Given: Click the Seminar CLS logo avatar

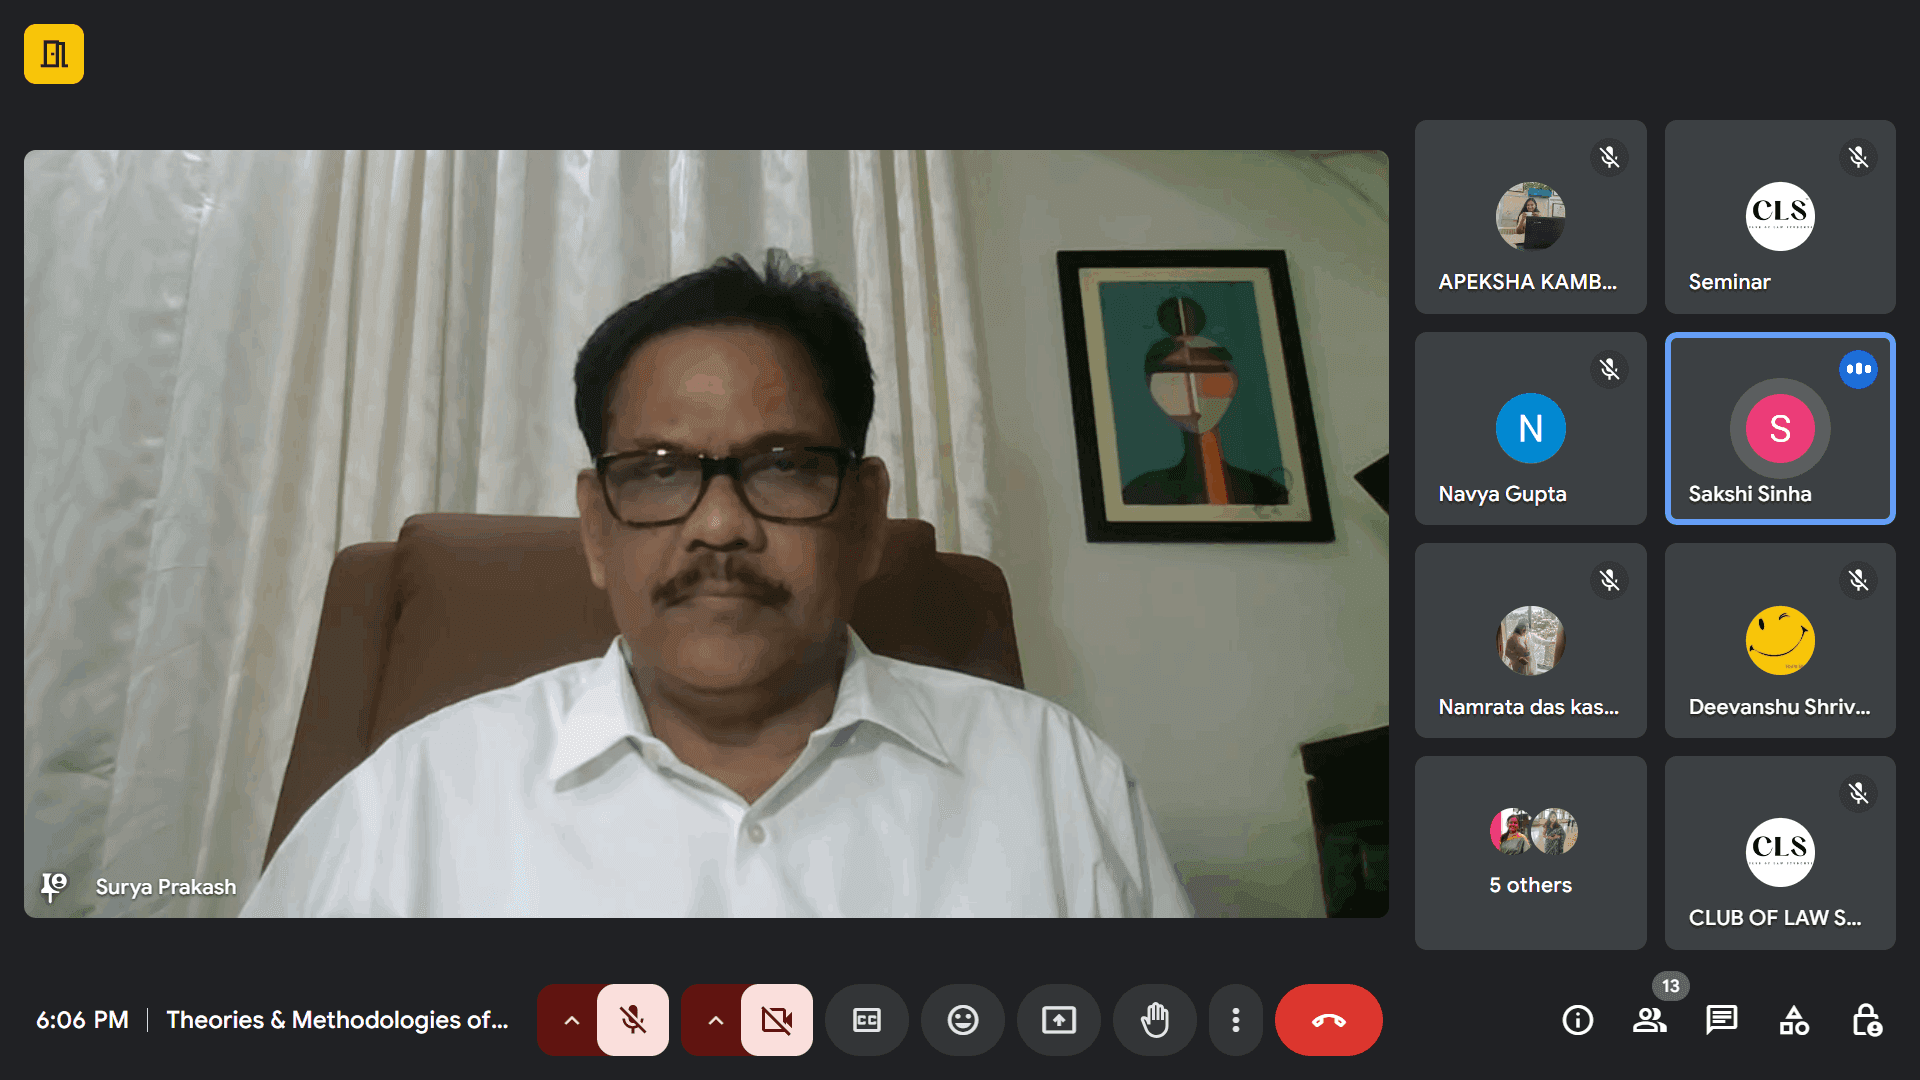Looking at the screenshot, I should [1780, 216].
